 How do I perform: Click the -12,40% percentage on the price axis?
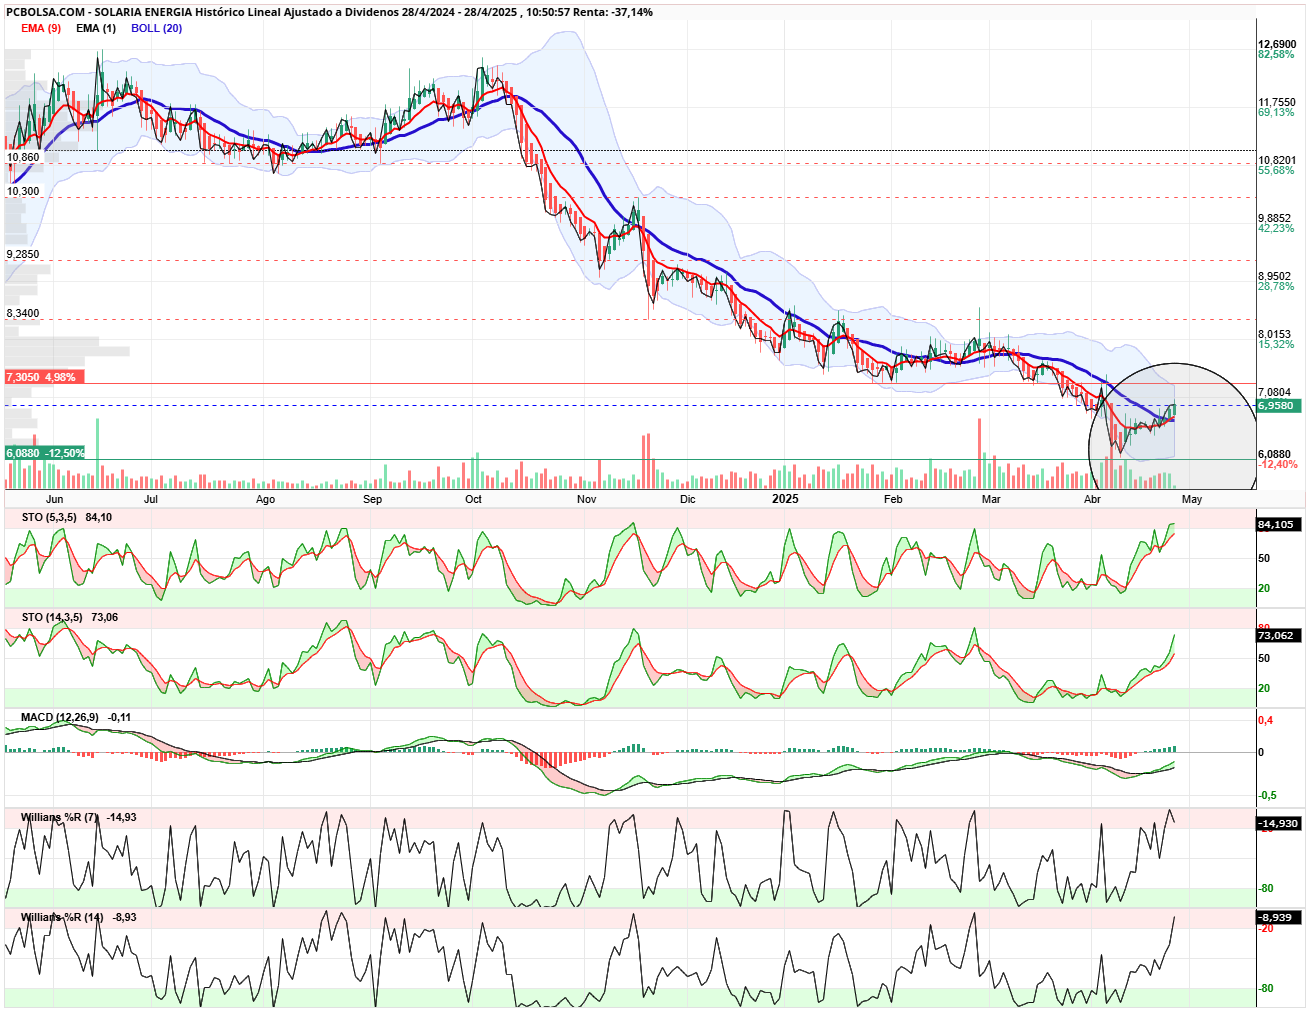click(x=1278, y=464)
